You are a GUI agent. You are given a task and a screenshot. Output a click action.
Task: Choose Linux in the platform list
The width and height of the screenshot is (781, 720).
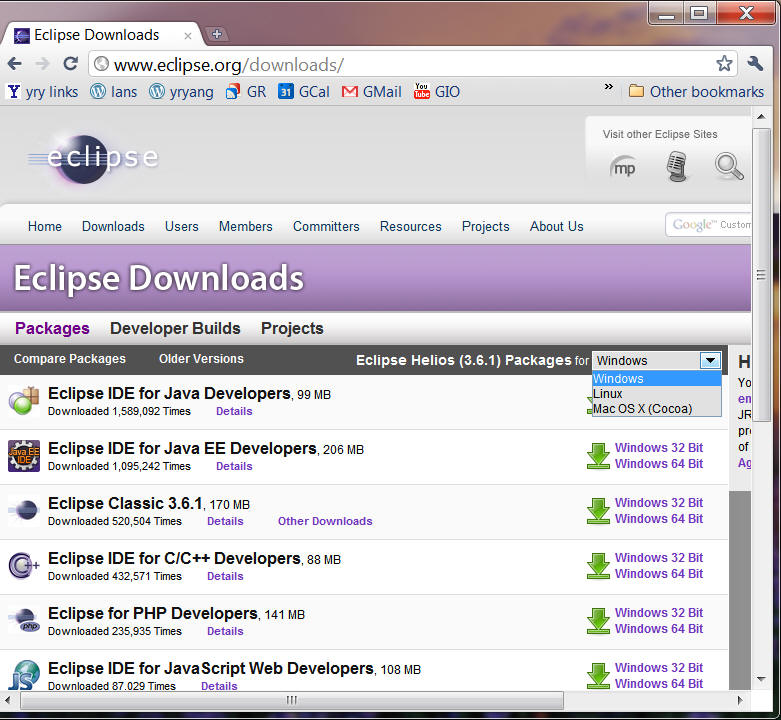(x=656, y=393)
